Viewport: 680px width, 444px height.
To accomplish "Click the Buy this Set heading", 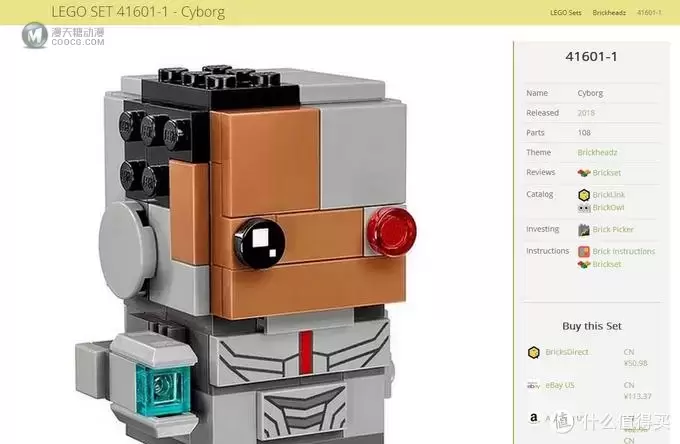I will pos(592,326).
